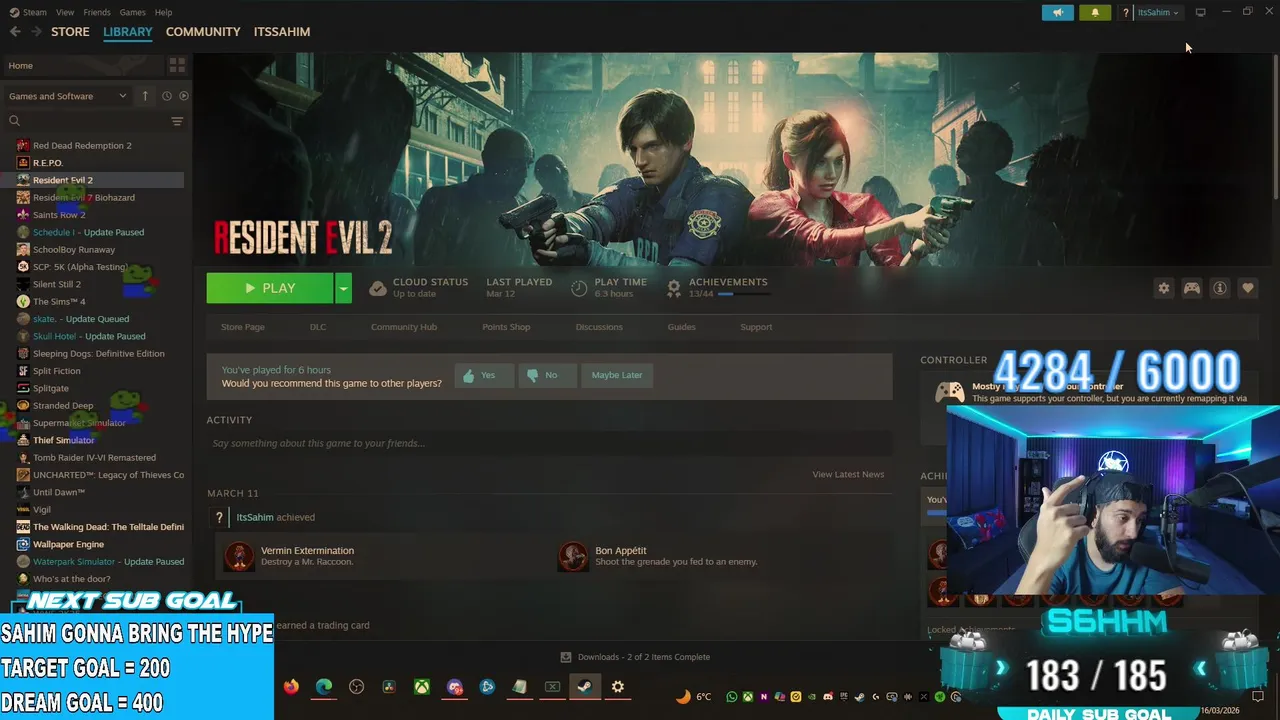Click the Vermin Extermination achievement icon
The image size is (1280, 720).
(x=239, y=556)
